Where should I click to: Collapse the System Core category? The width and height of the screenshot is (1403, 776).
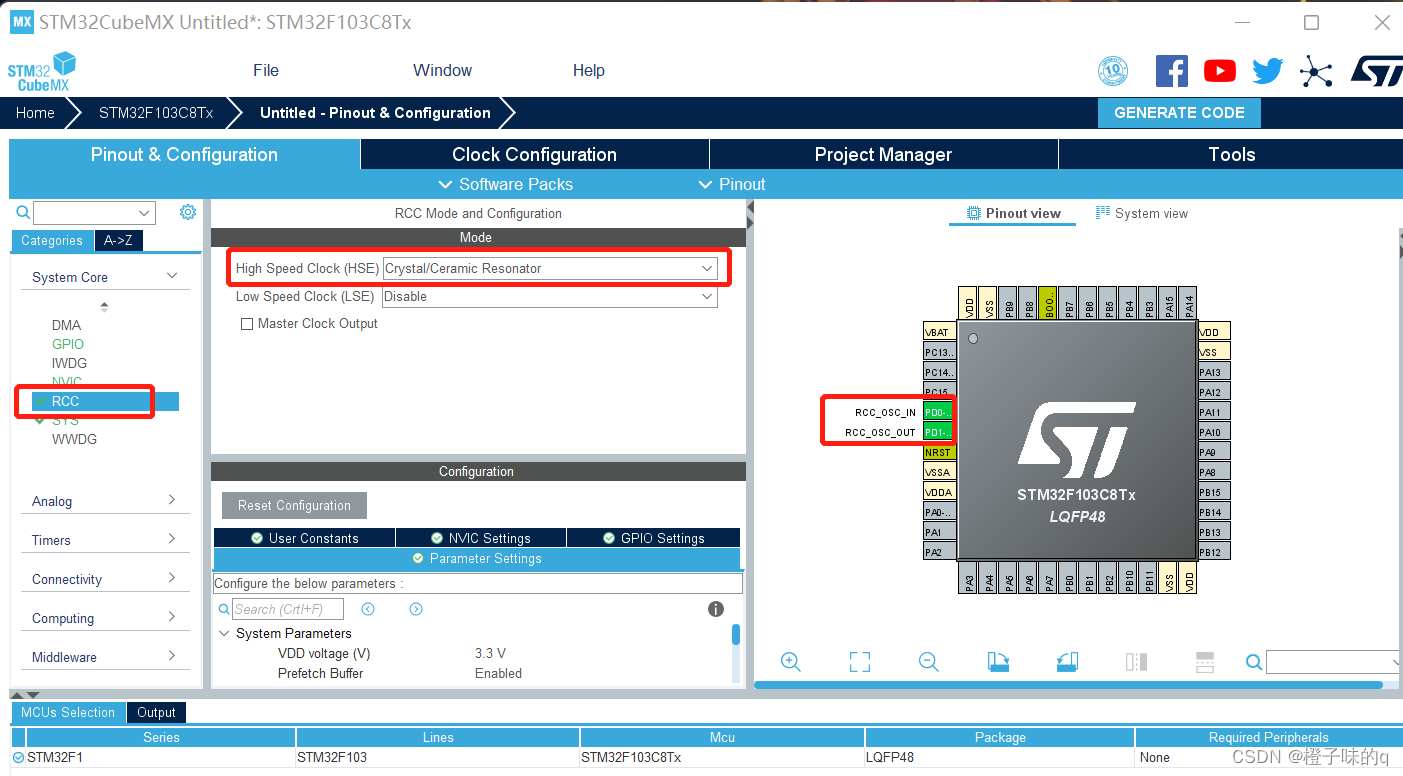click(172, 276)
